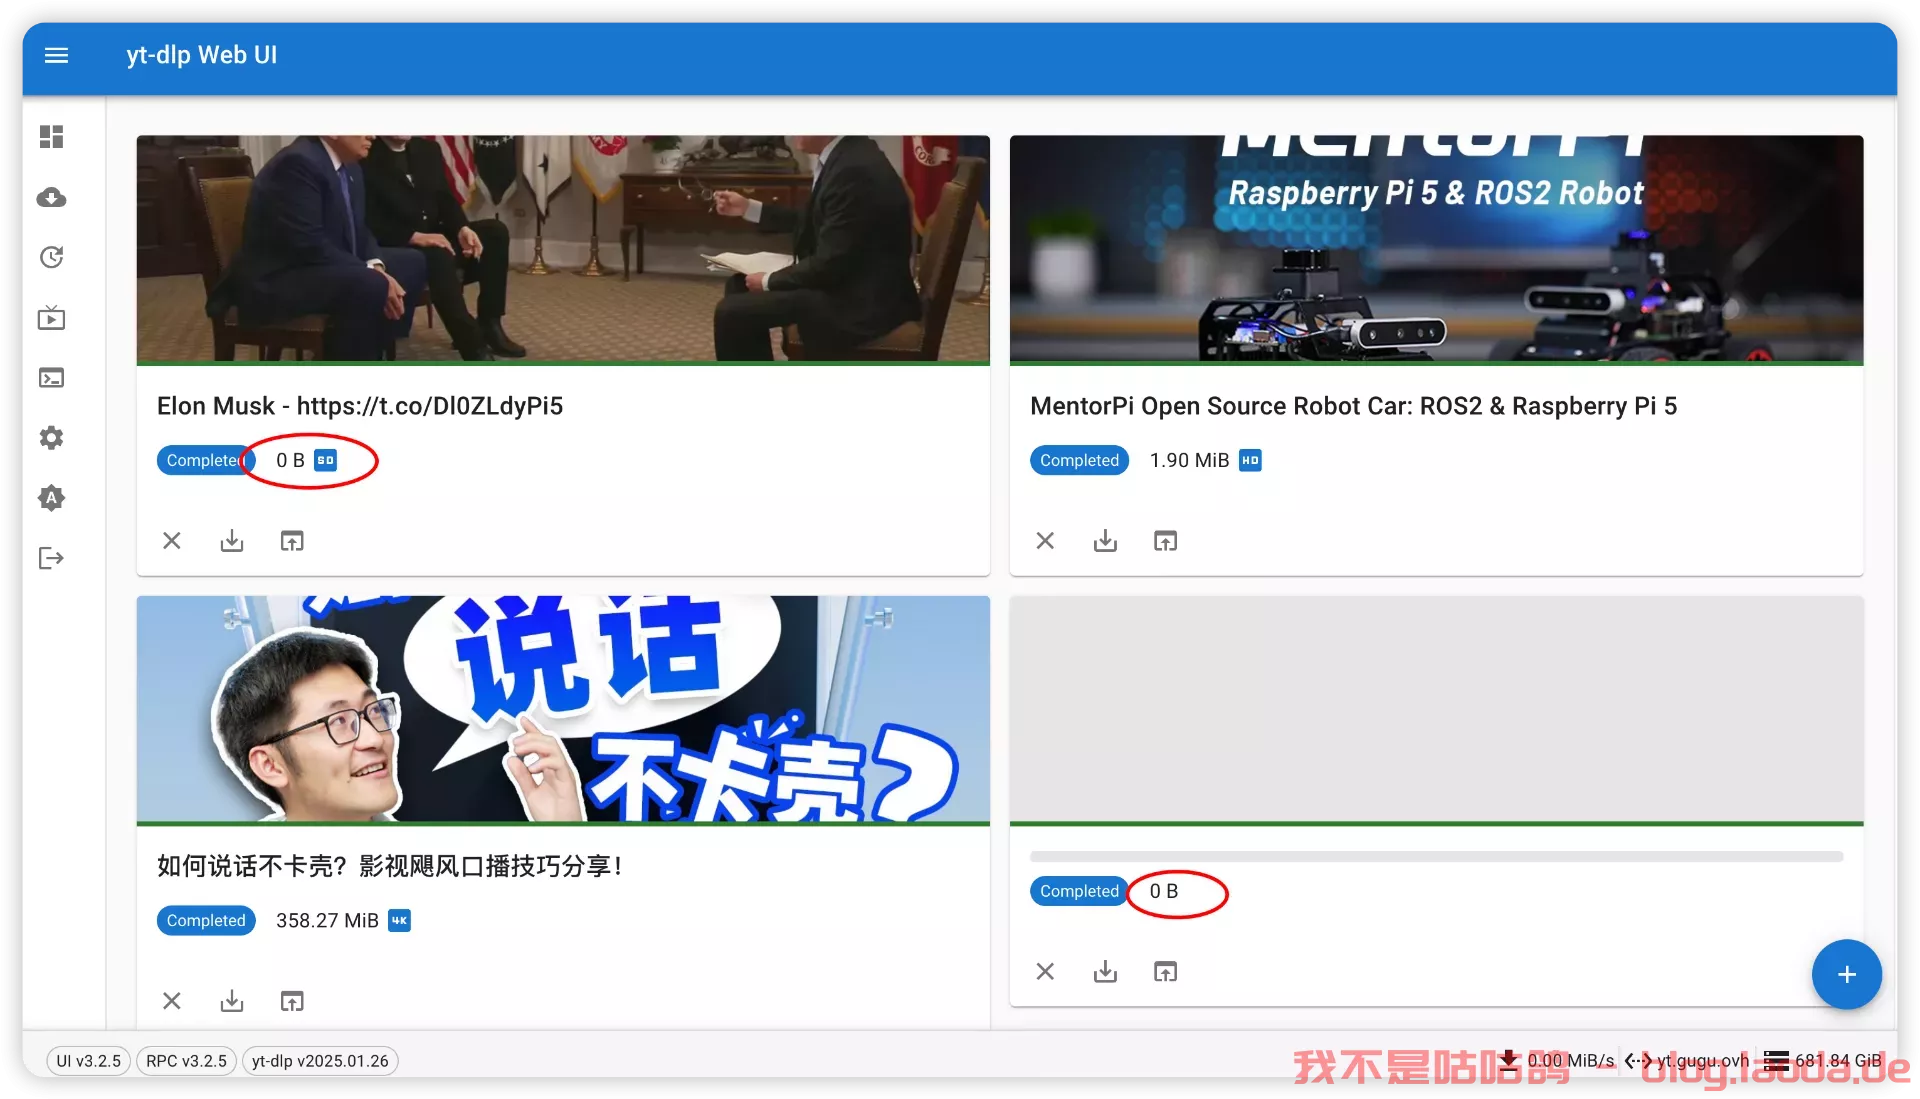1920x1099 pixels.
Task: Remove the 358.27 MiB Chinese video card
Action: pos(172,1001)
